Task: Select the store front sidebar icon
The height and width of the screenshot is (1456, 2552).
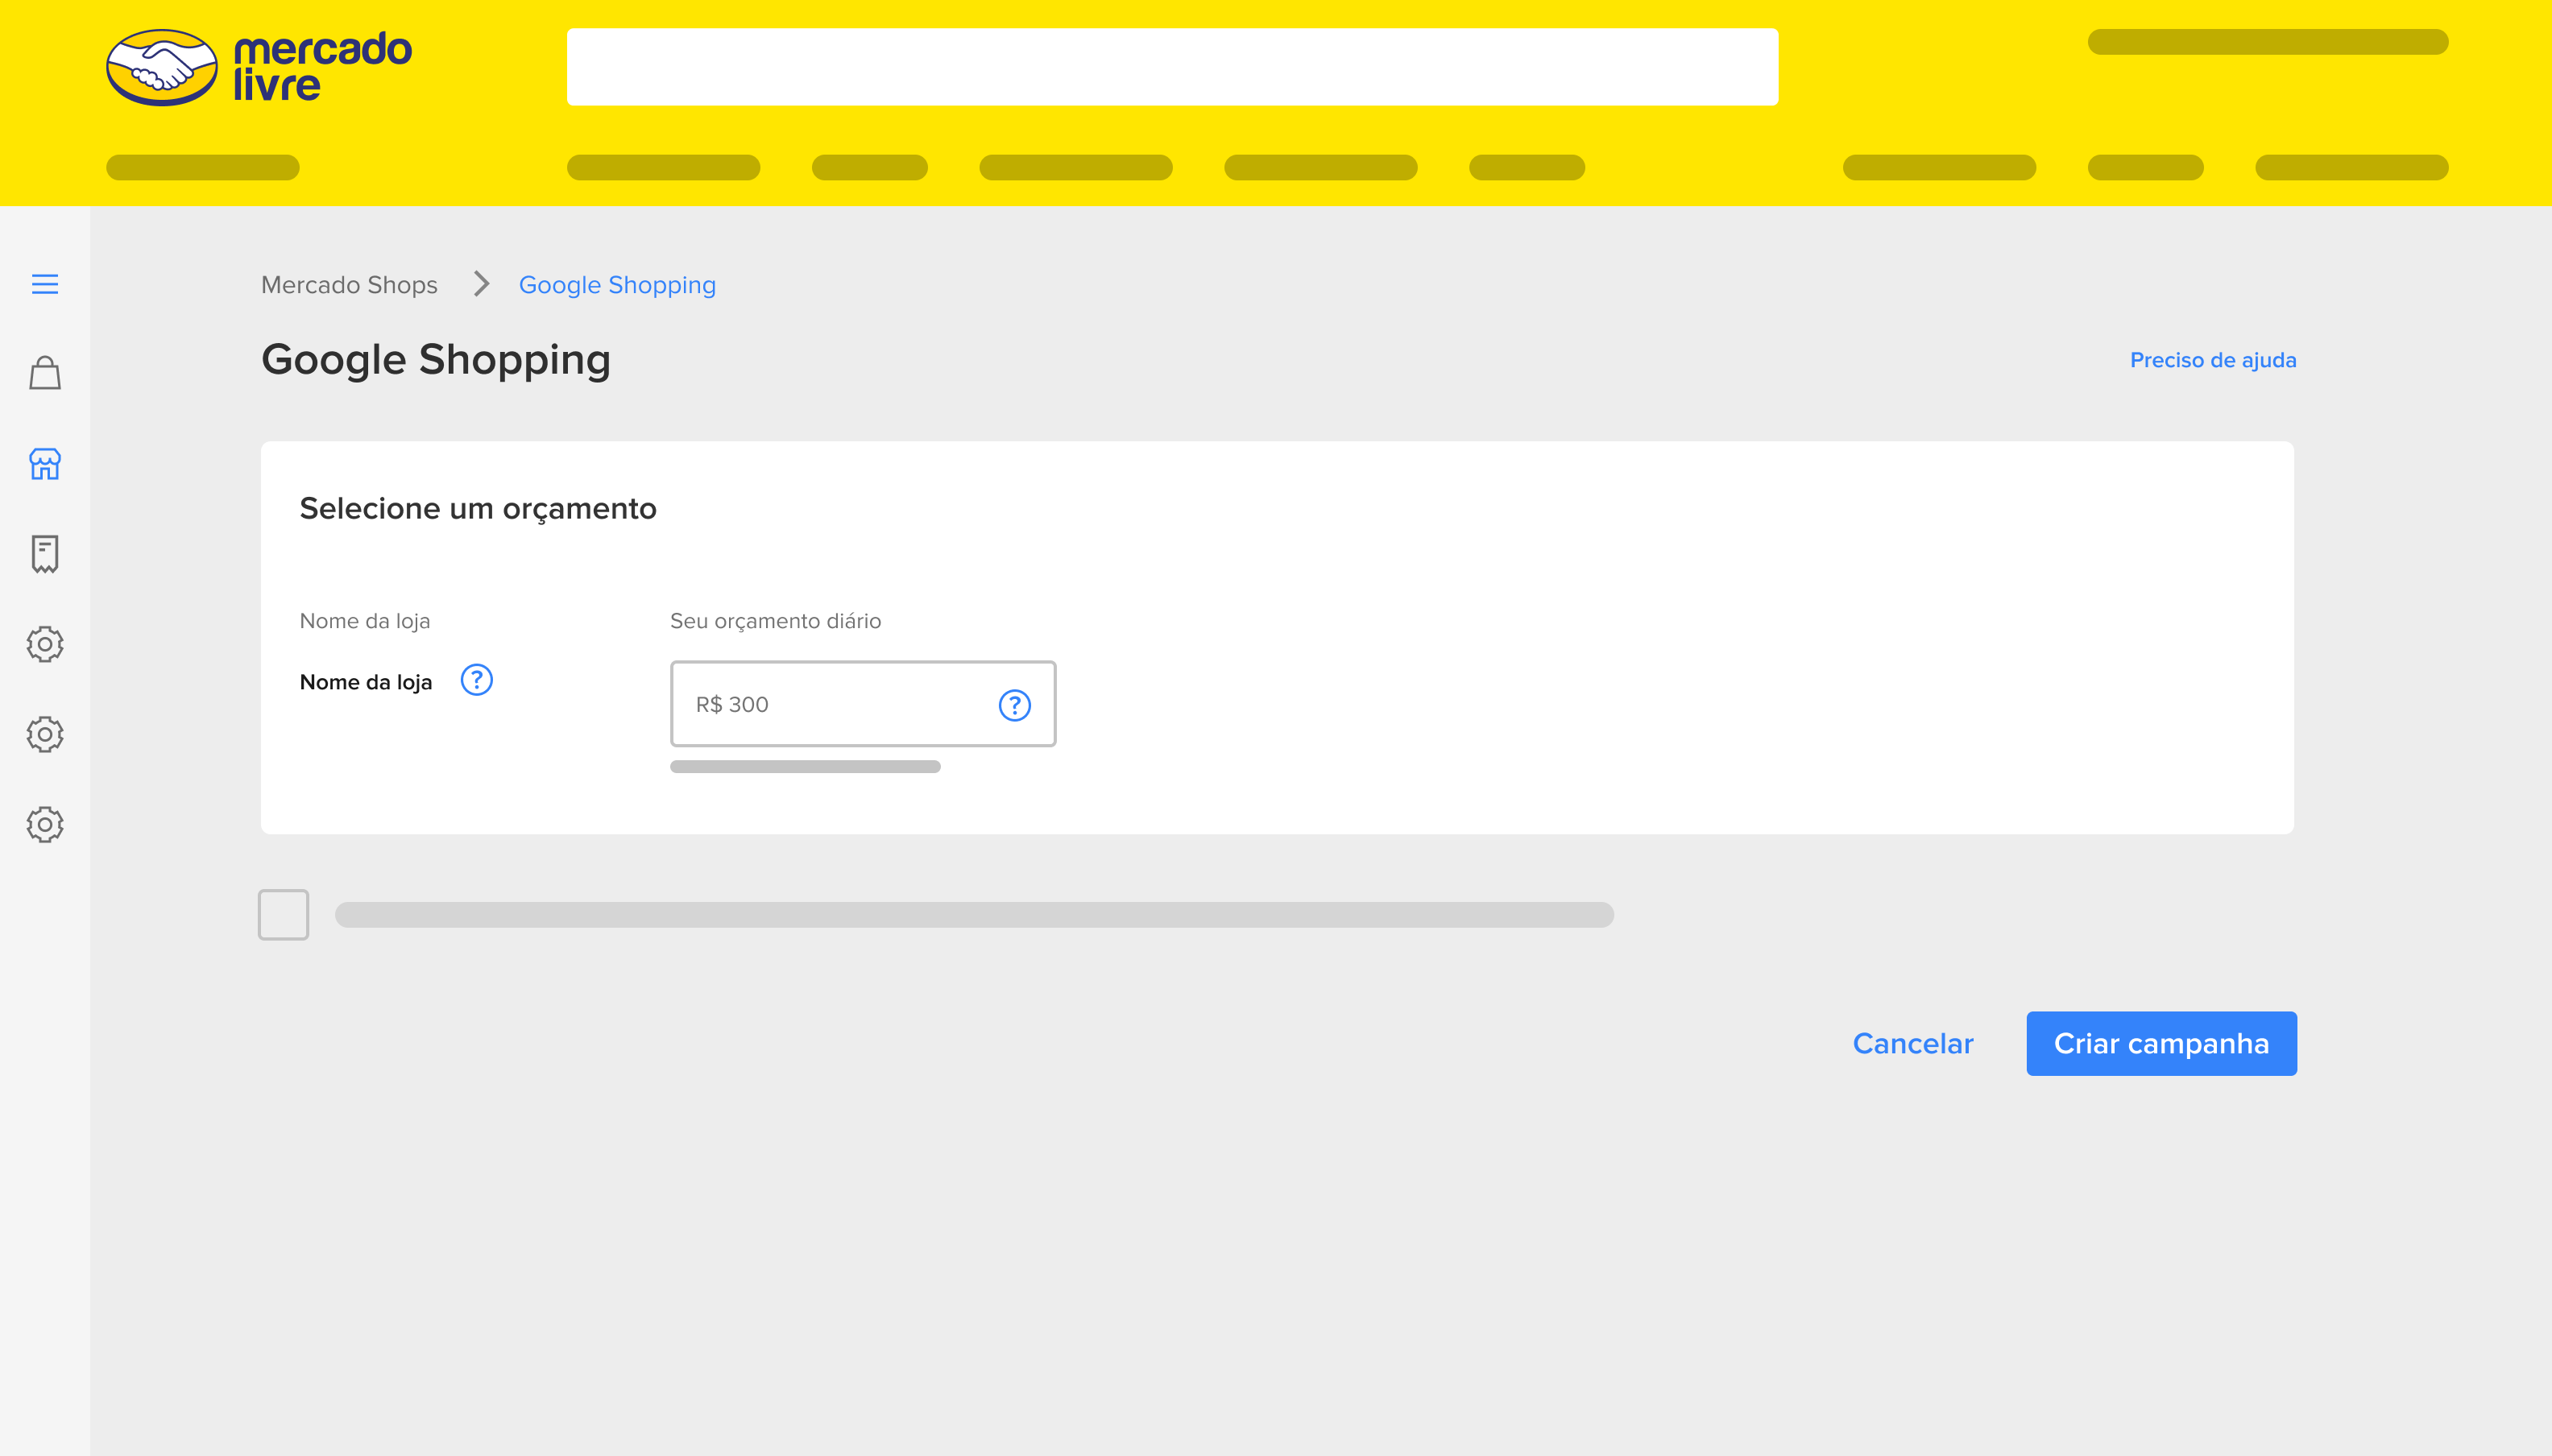Action: coord(45,464)
